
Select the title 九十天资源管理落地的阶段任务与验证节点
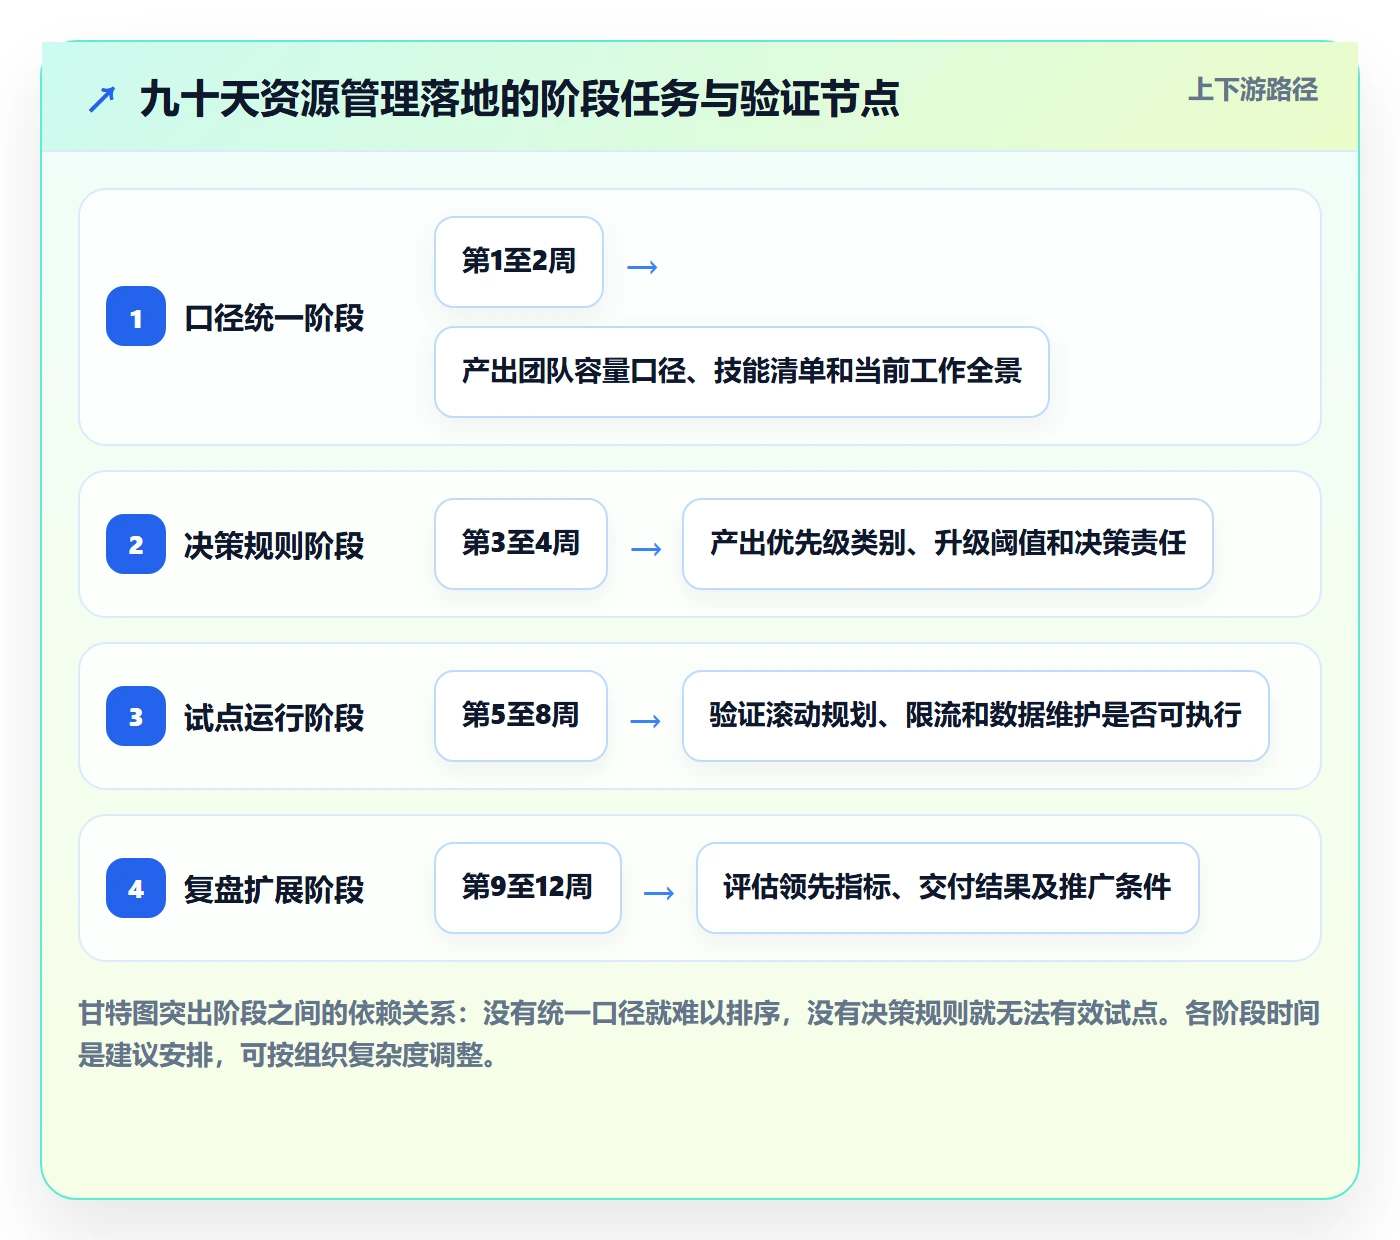click(x=519, y=99)
